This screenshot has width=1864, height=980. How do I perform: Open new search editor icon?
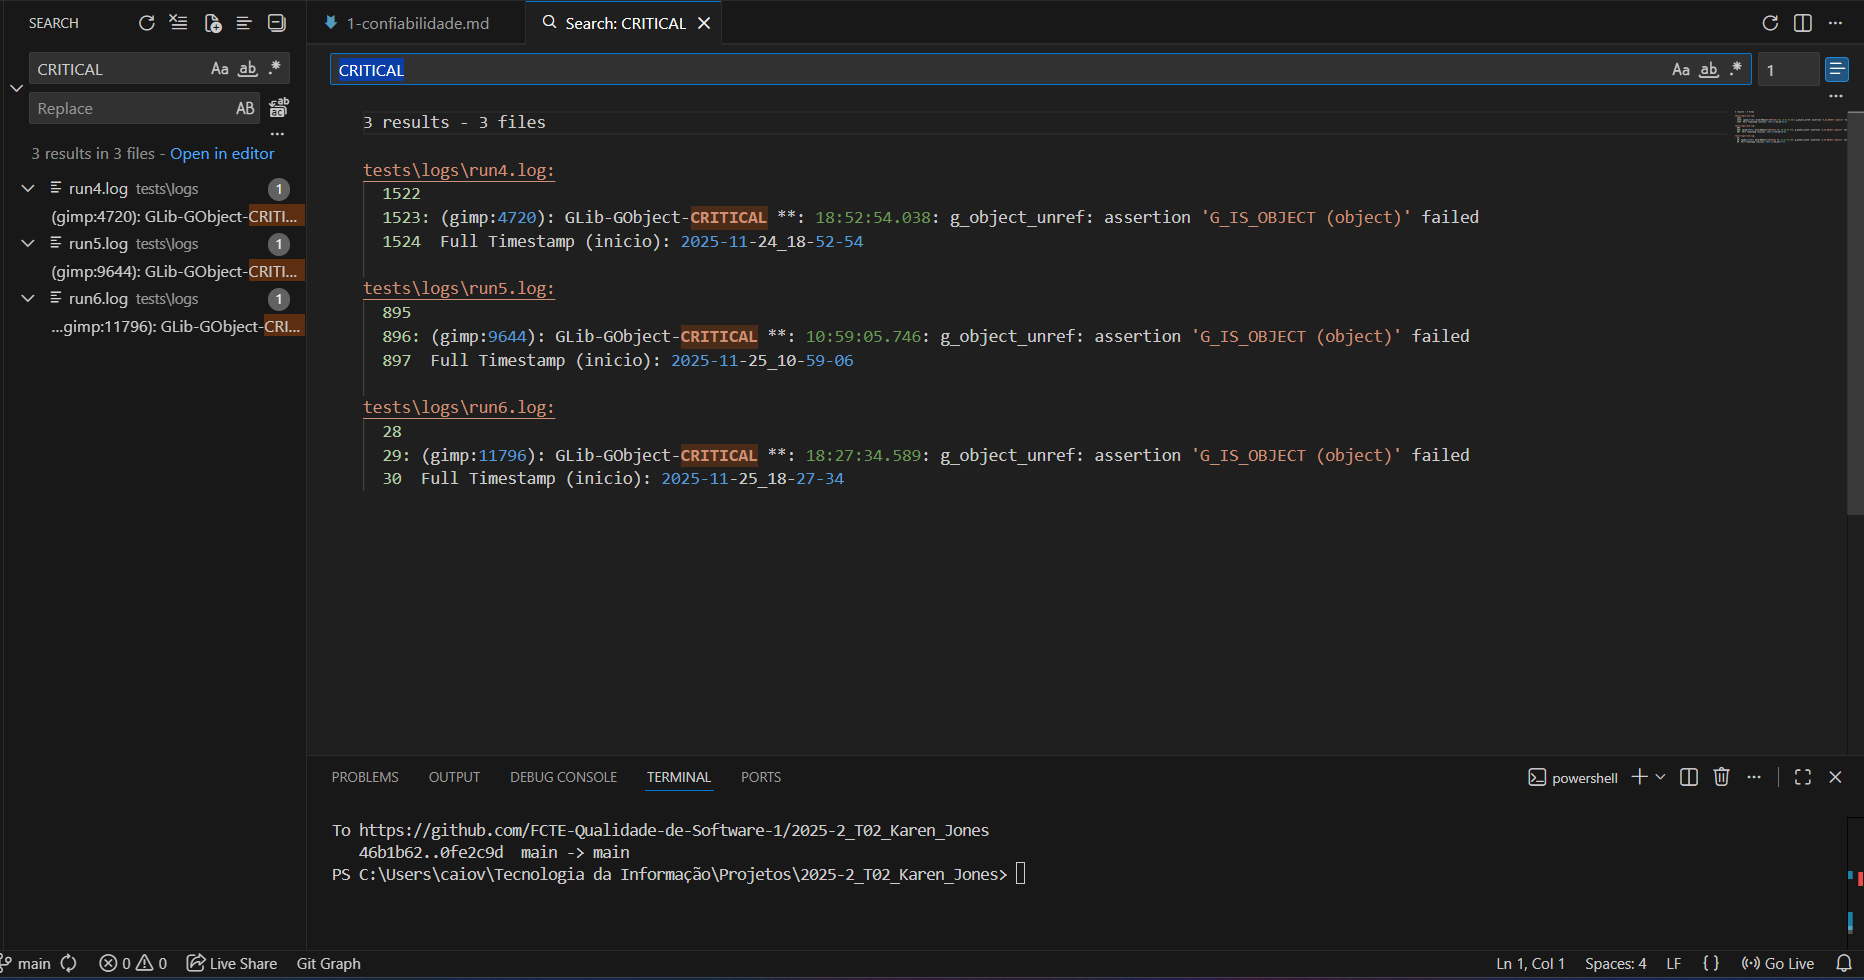click(x=212, y=23)
